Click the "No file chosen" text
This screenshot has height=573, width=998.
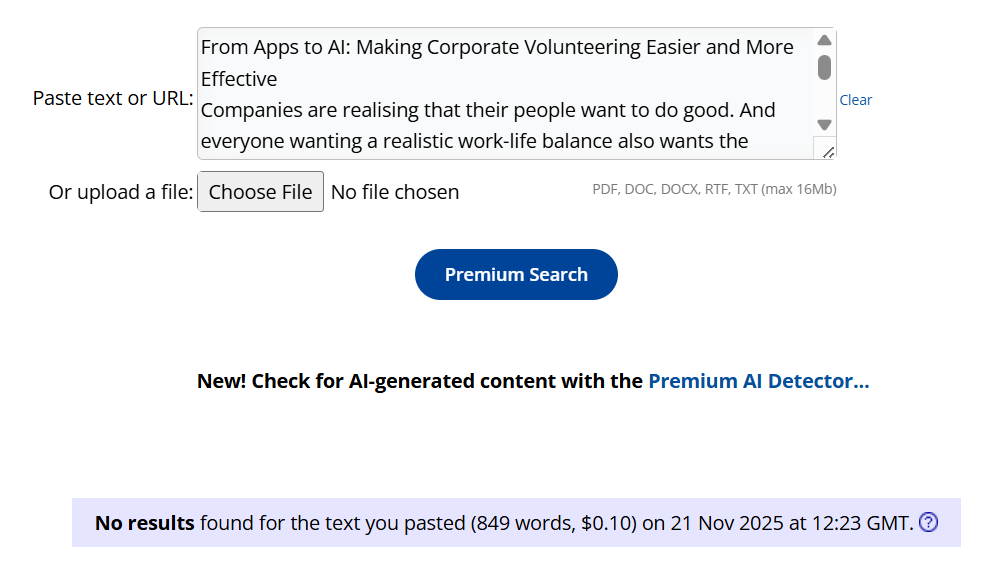(x=395, y=192)
